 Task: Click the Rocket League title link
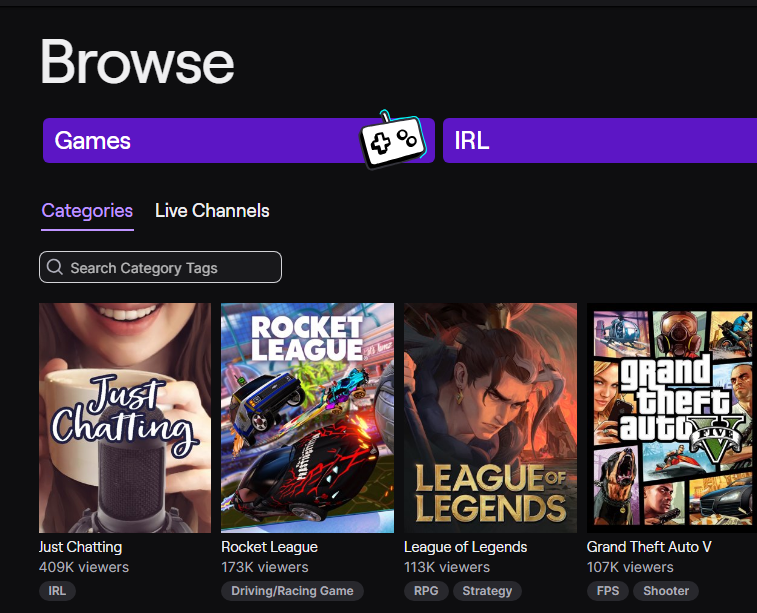[269, 547]
